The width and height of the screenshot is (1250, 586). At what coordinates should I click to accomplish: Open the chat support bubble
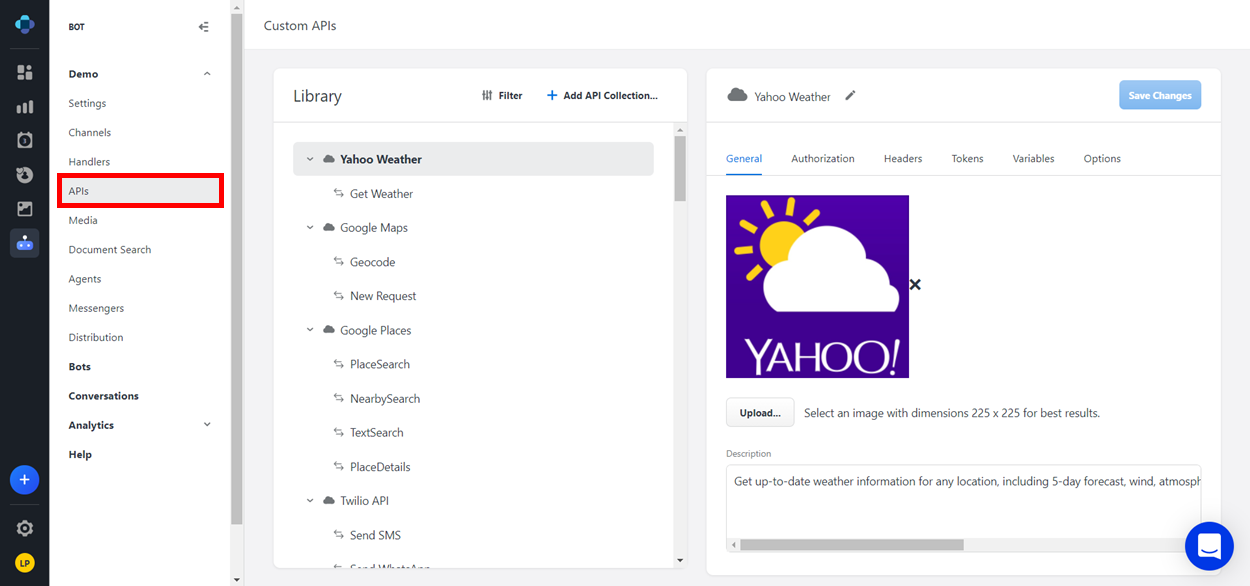(1209, 546)
